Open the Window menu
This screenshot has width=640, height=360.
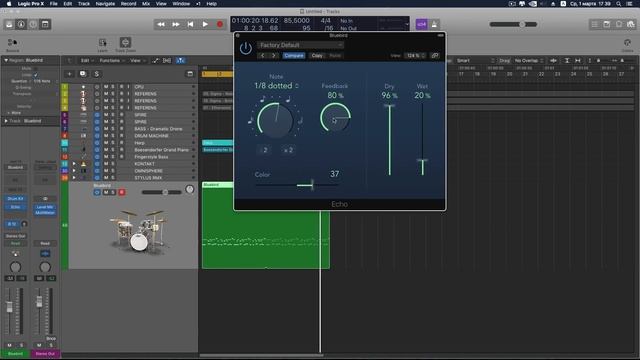[181, 4]
